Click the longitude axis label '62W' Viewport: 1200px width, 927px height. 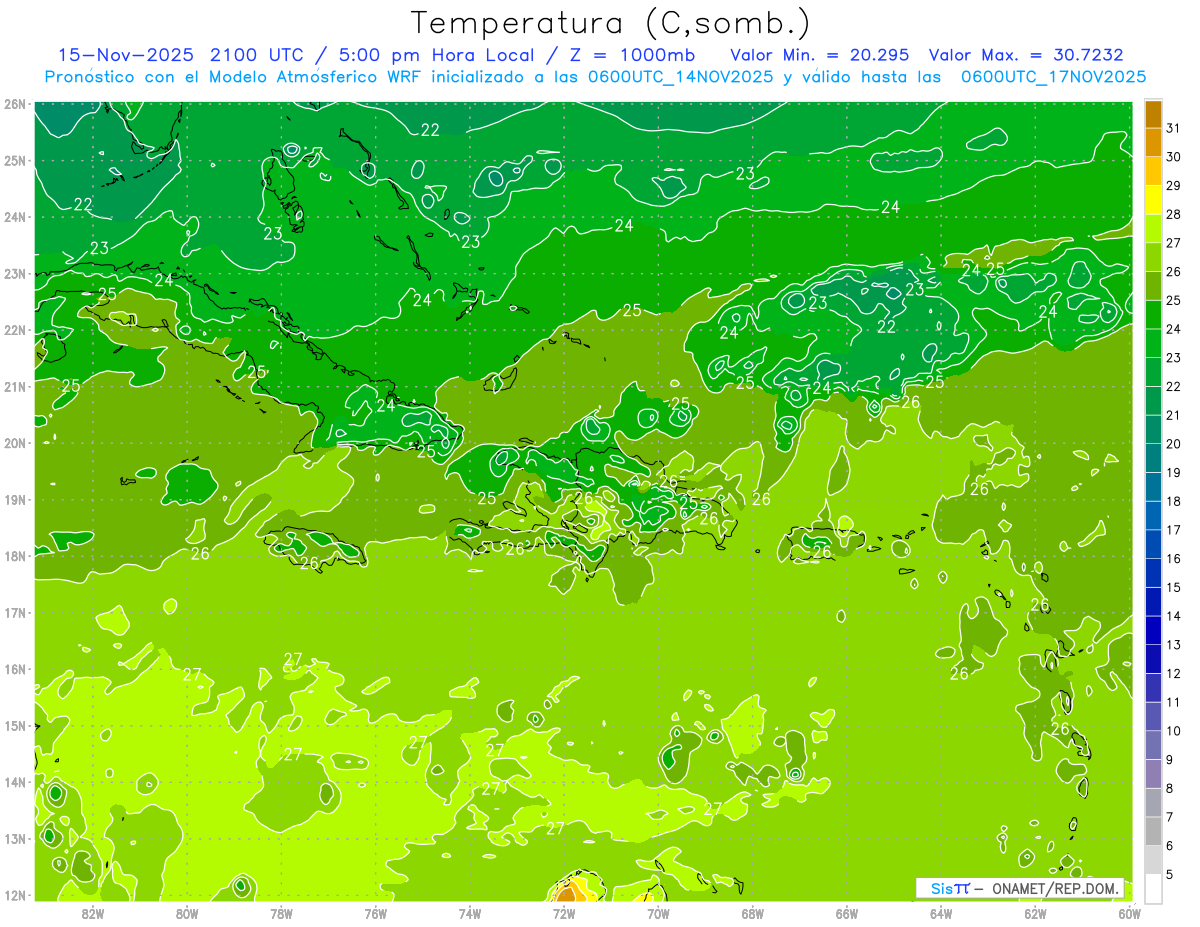click(1035, 913)
